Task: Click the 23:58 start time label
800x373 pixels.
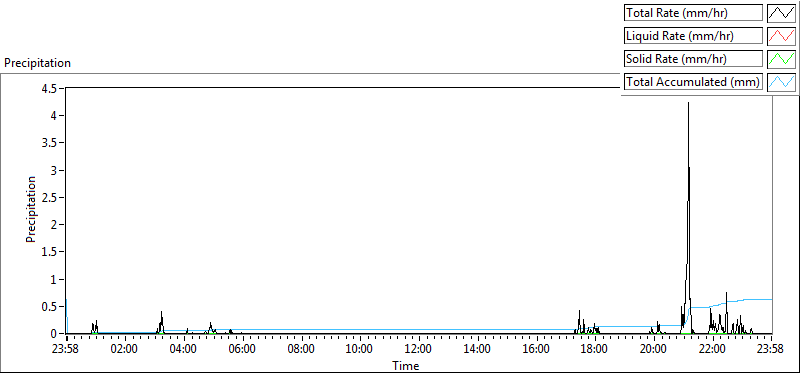Action: 66,350
